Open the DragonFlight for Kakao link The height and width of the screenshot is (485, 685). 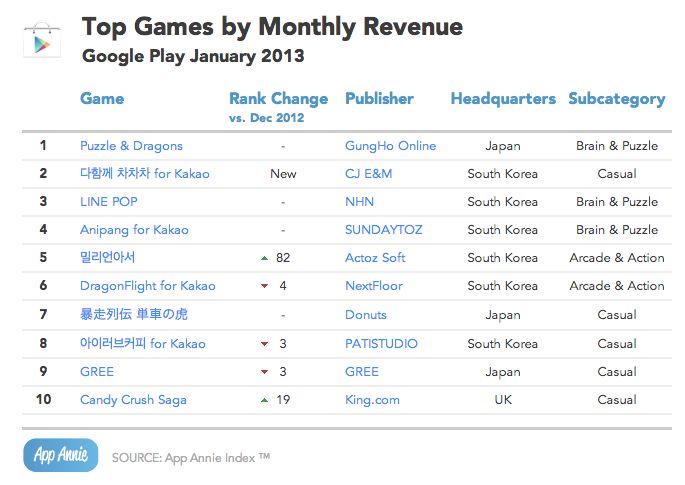[x=148, y=286]
